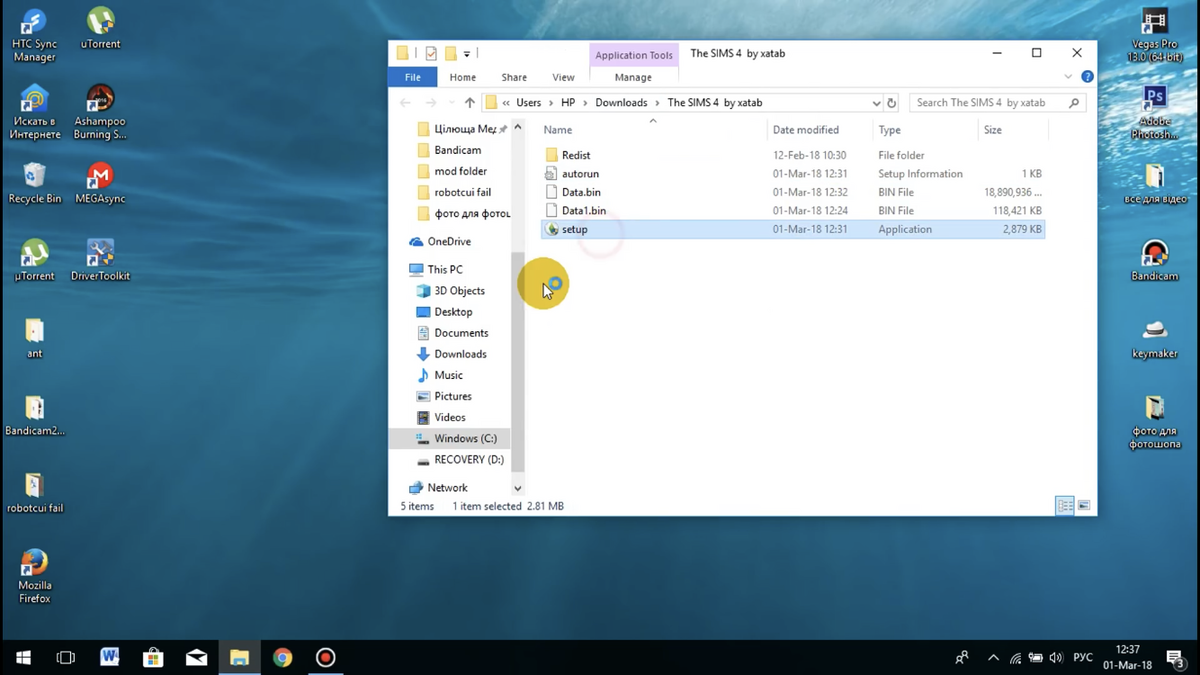Screen dimensions: 1200x675
Task: Open keymaker desktop icon
Action: click(x=1155, y=338)
